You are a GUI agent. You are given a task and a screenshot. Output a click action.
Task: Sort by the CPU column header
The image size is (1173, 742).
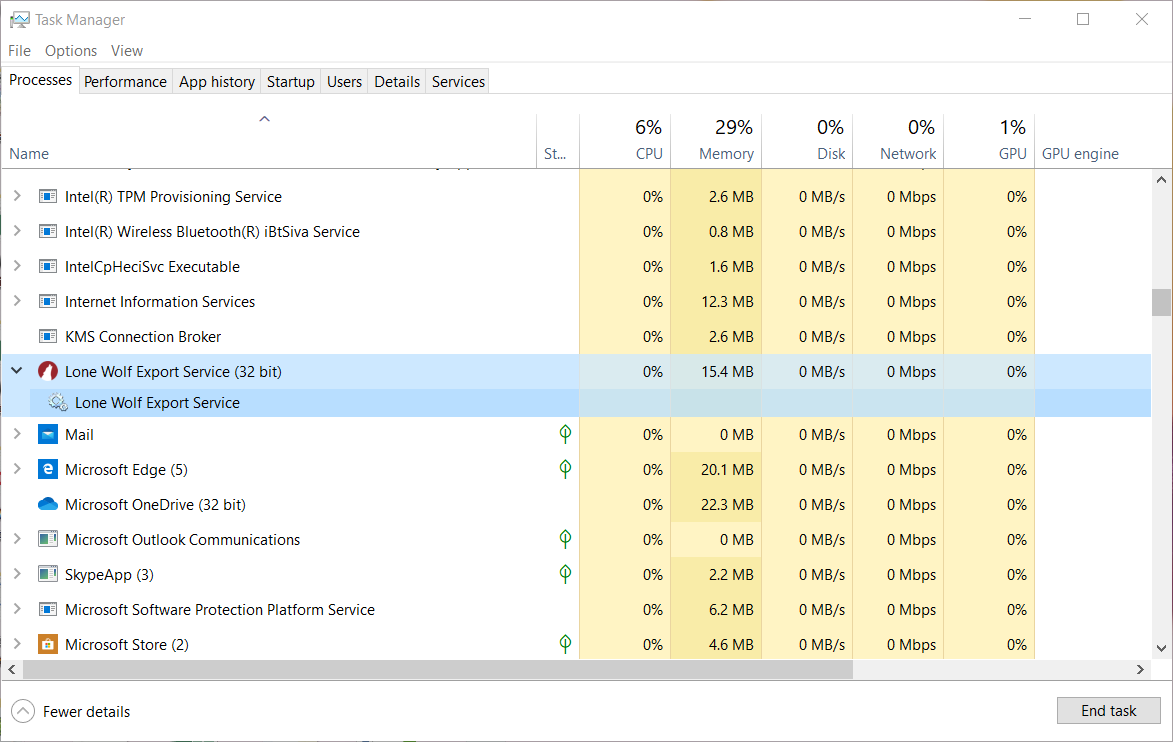coord(625,141)
